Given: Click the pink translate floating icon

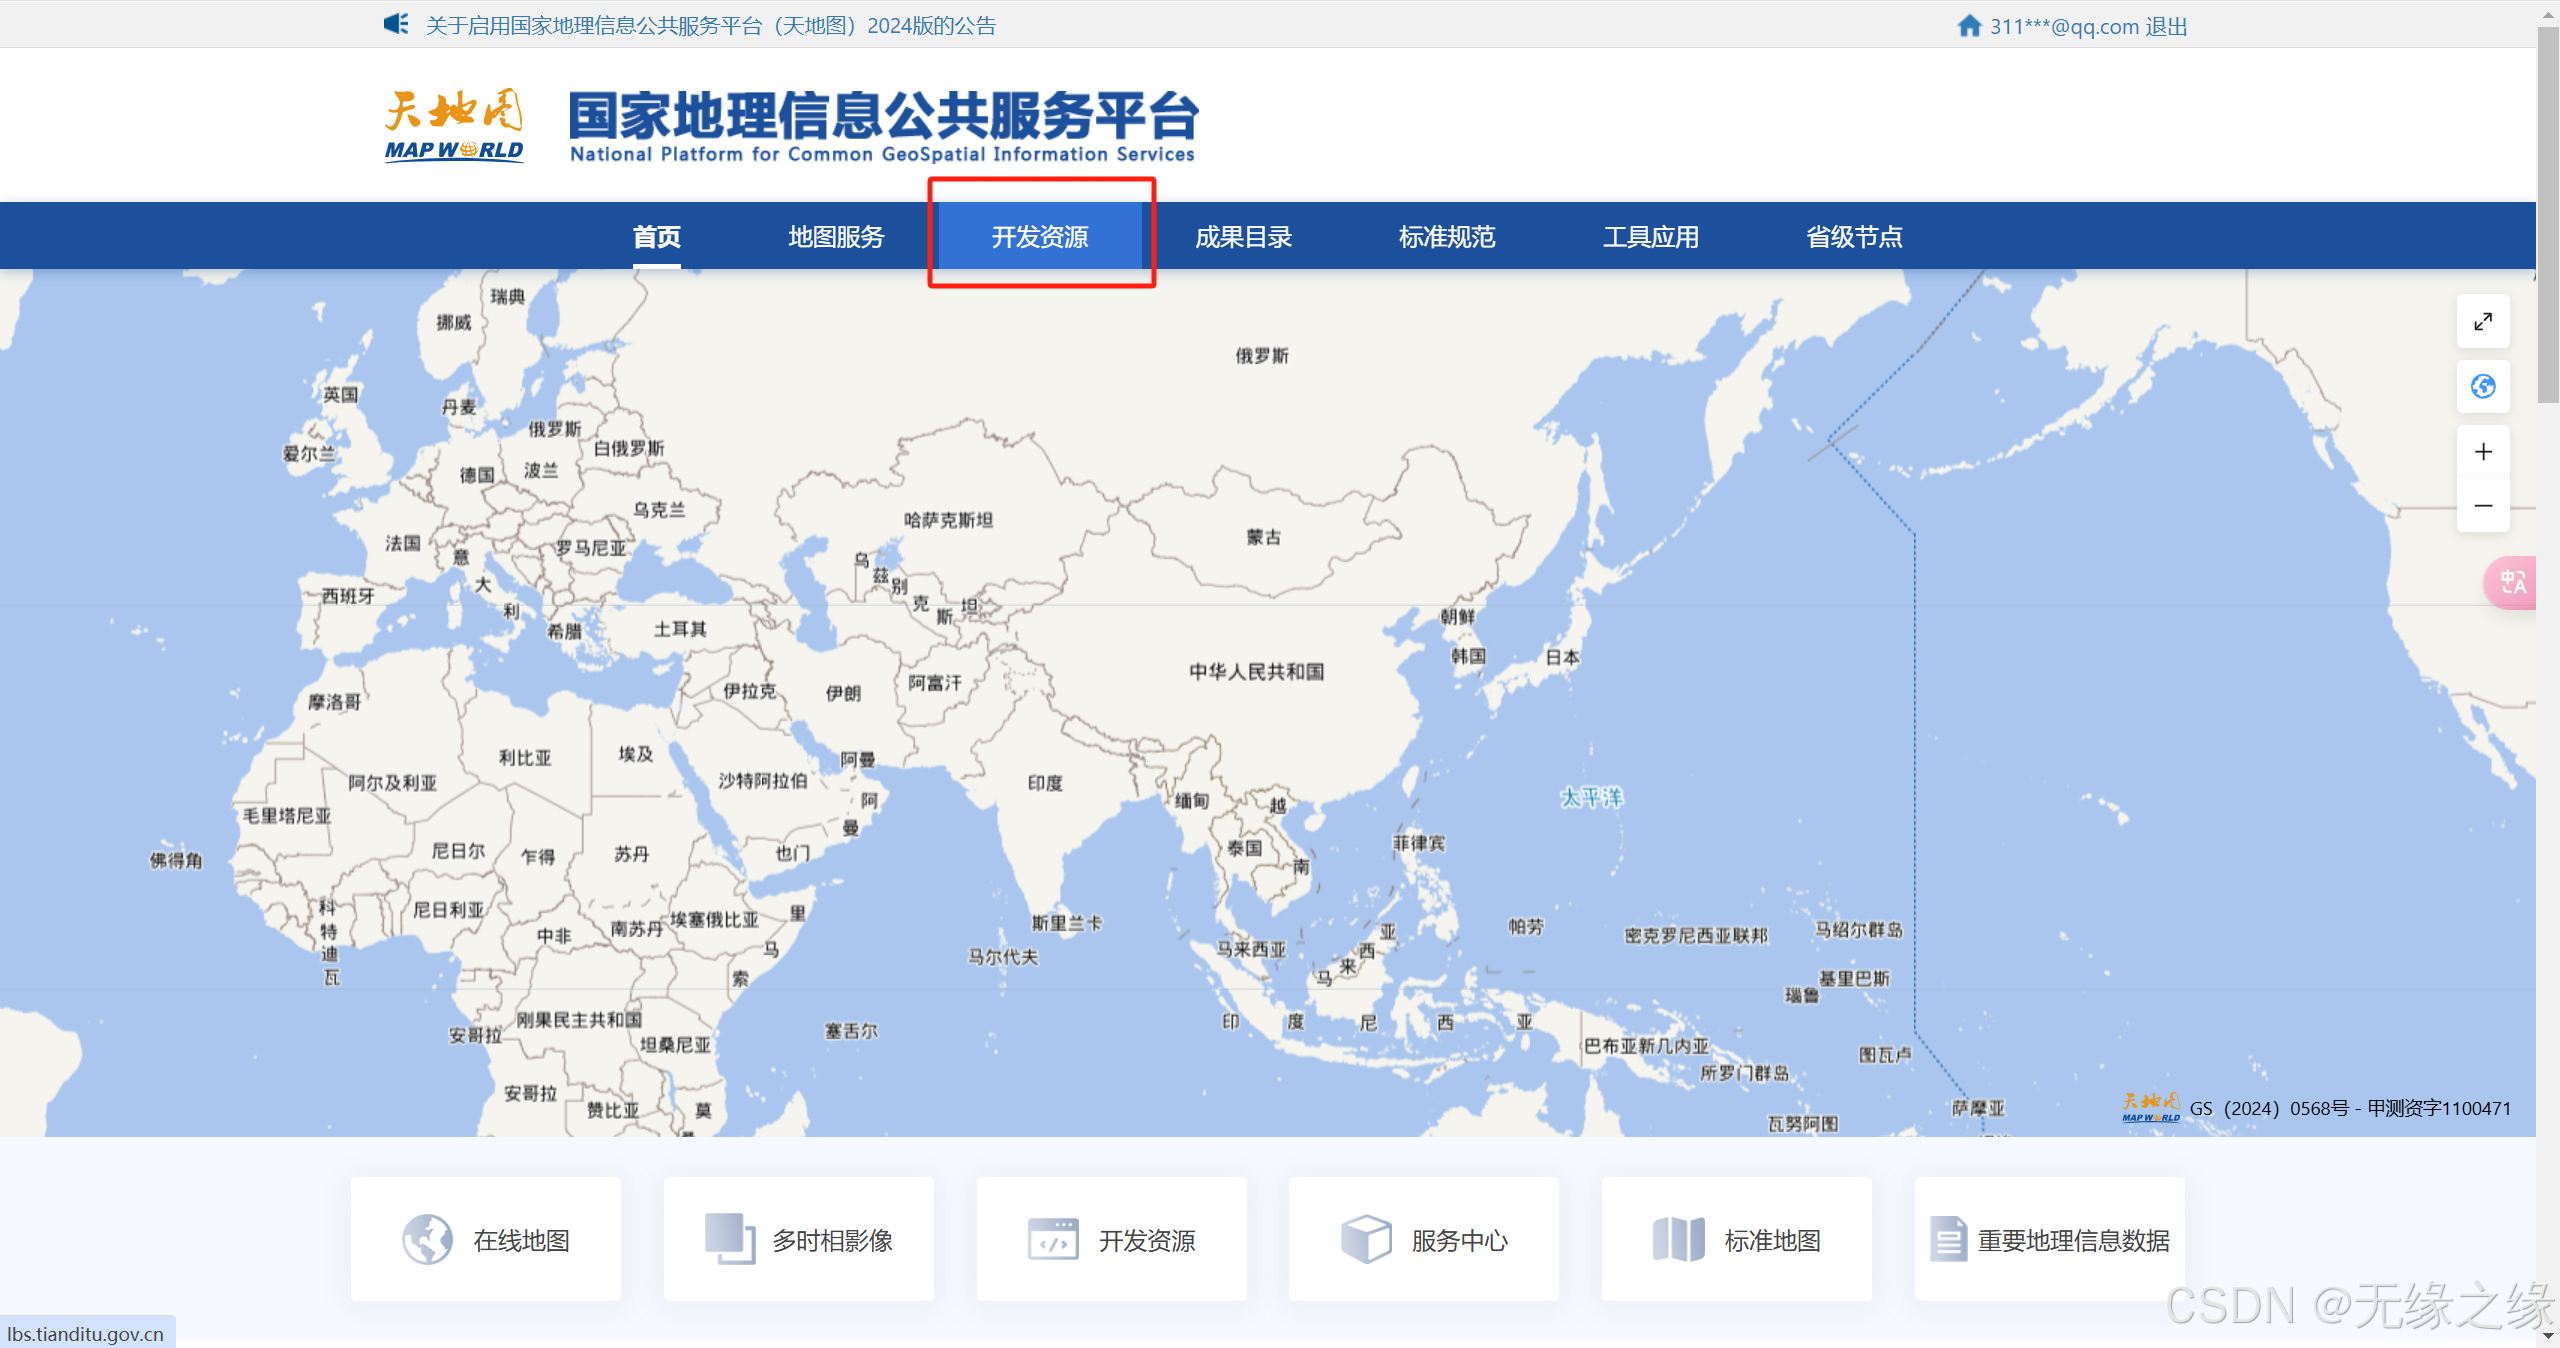Looking at the screenshot, I should pyautogui.click(x=2511, y=582).
